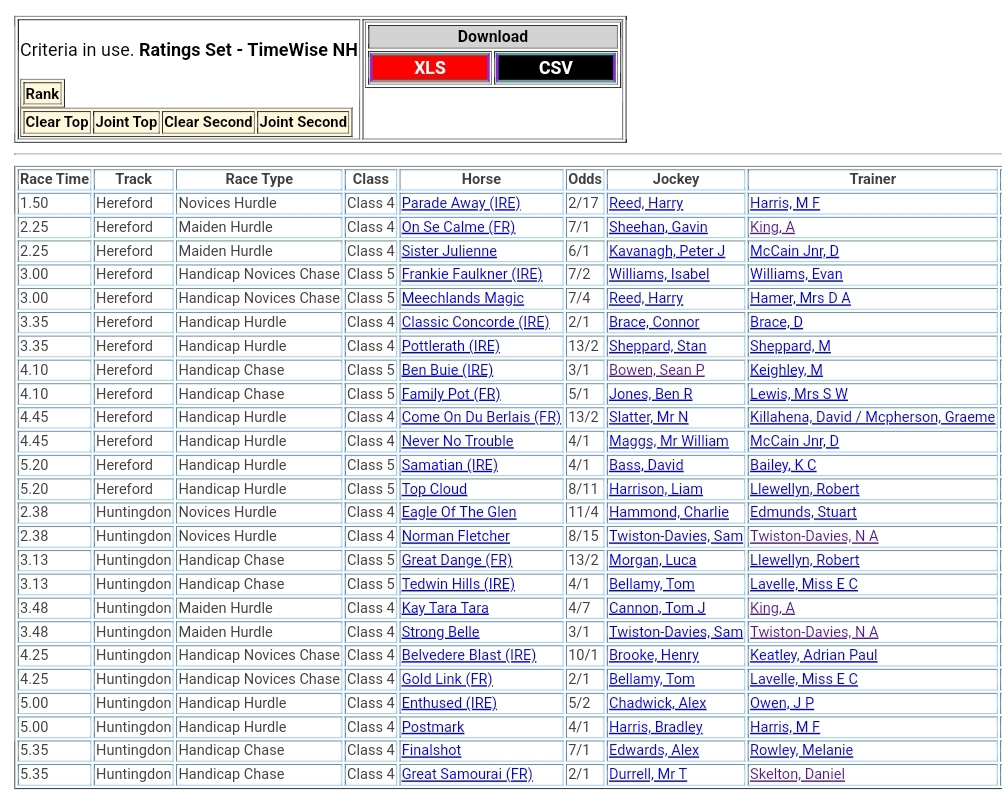Image resolution: width=1002 pixels, height=812 pixels.
Task: View trainer Skelton, Daniel
Action: click(797, 774)
